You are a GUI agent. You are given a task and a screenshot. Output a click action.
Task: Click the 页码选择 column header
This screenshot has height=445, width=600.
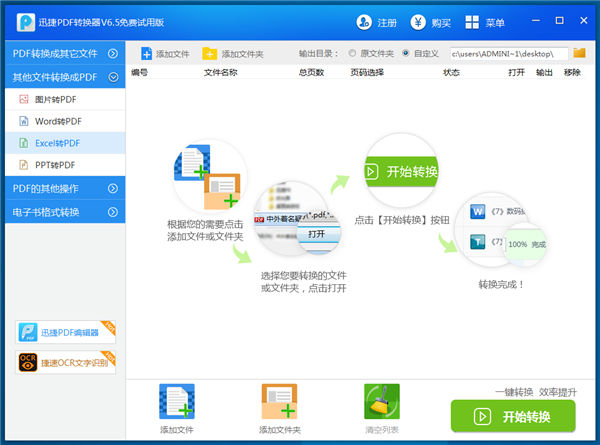(367, 72)
